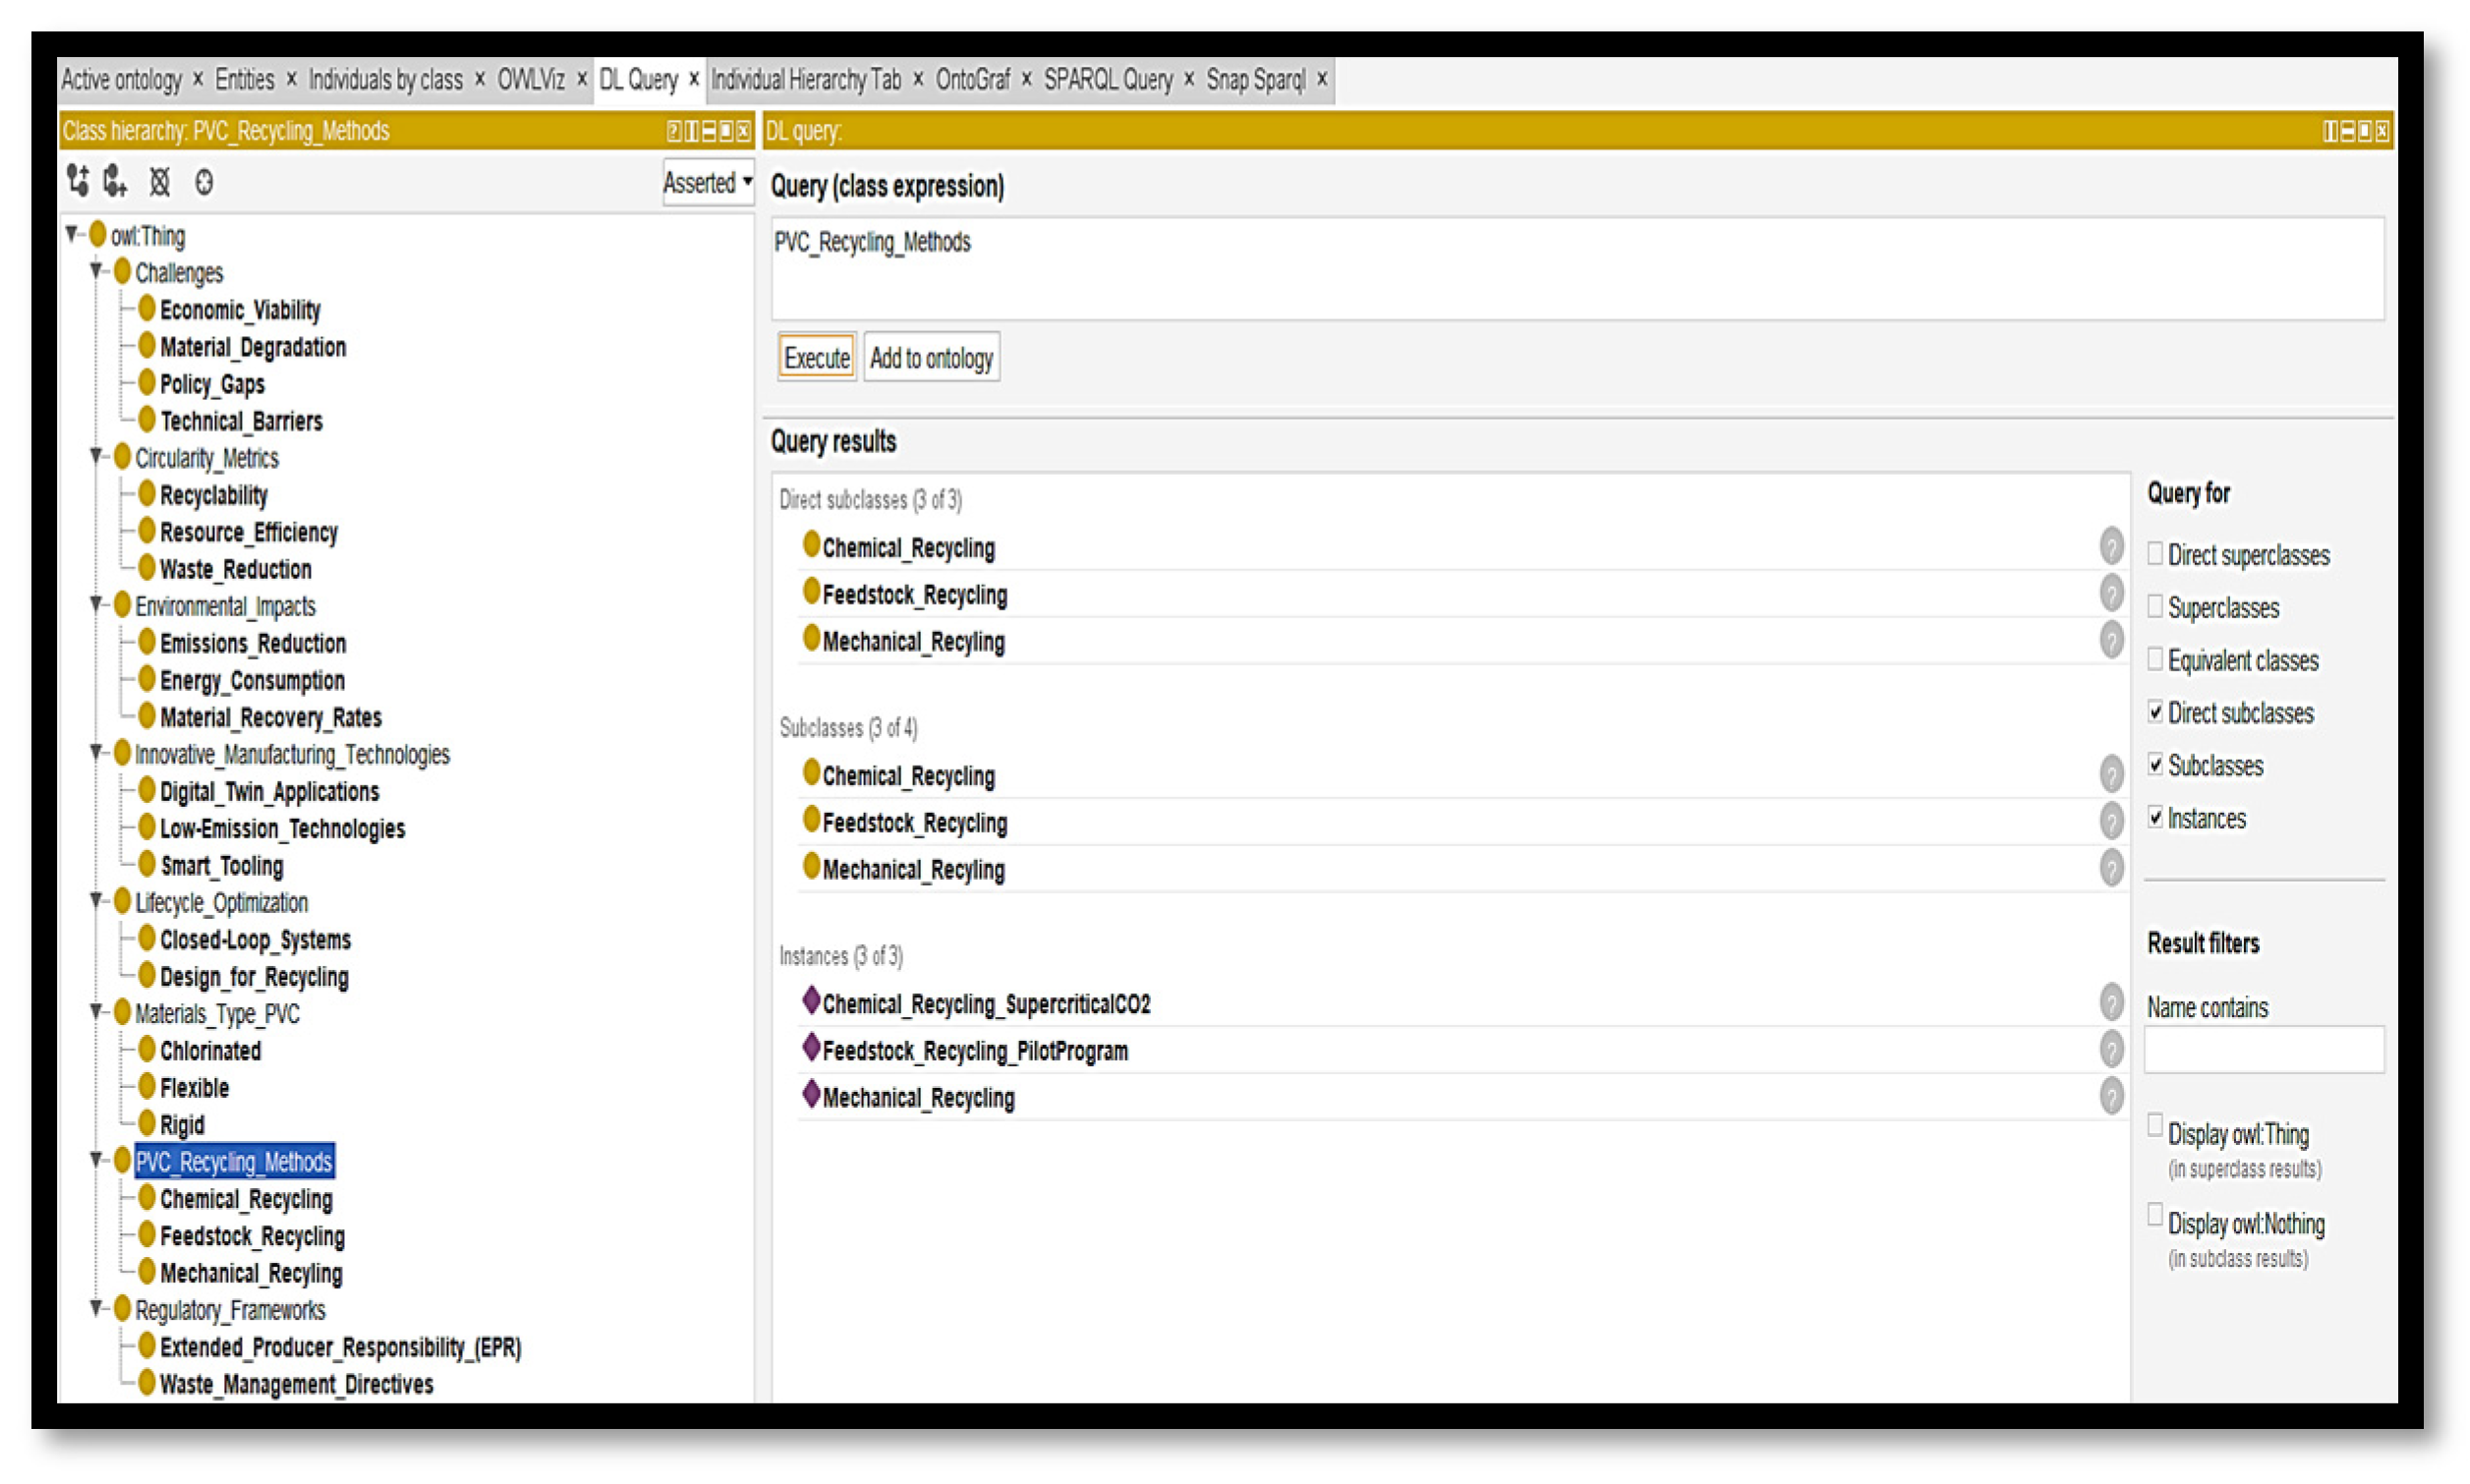Click the Name contains filter field
This screenshot has height=1484, width=2470.
click(2263, 1050)
